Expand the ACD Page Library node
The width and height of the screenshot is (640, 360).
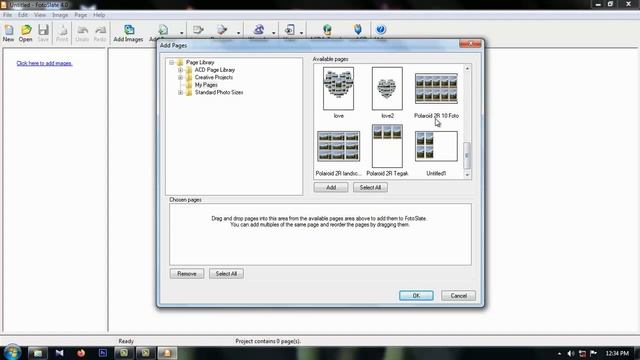tap(180, 70)
